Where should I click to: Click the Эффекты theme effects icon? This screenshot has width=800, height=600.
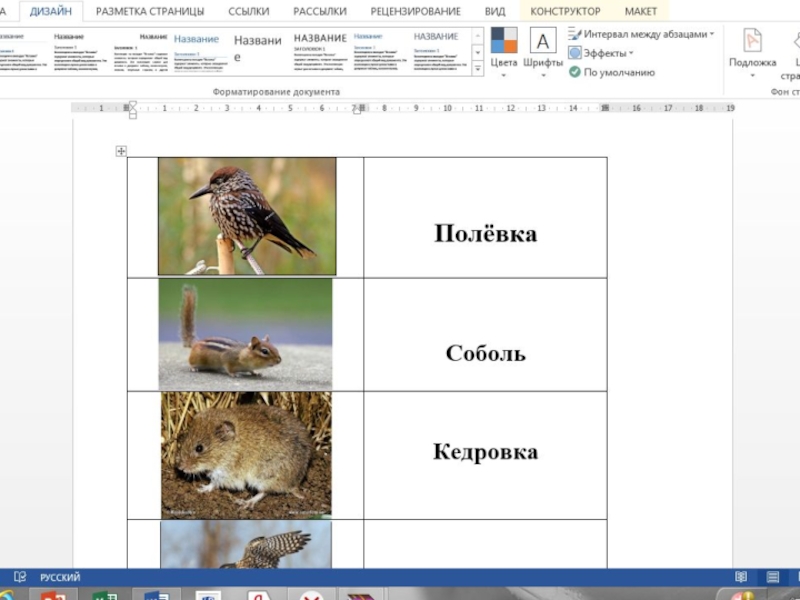point(575,53)
